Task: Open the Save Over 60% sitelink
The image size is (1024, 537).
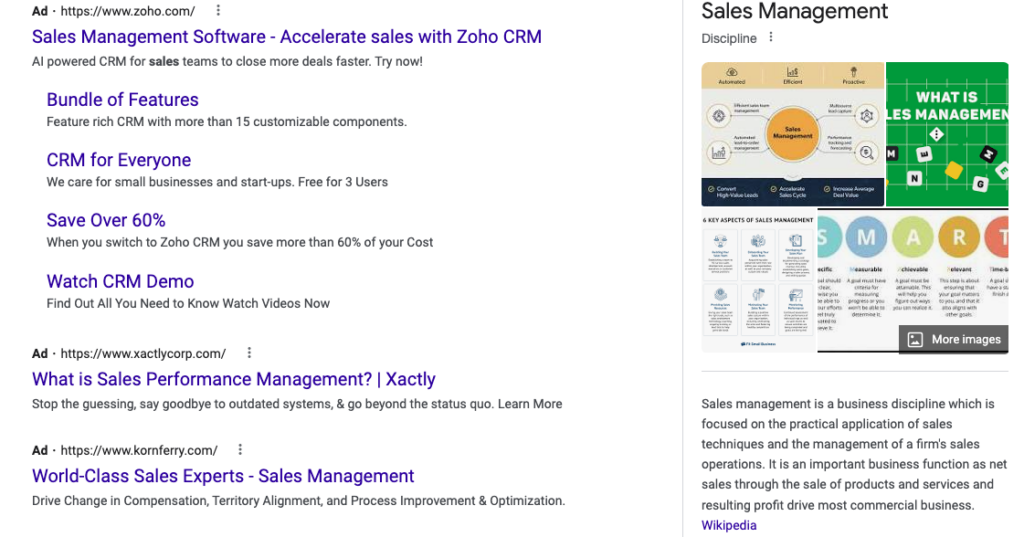Action: pyautogui.click(x=106, y=220)
